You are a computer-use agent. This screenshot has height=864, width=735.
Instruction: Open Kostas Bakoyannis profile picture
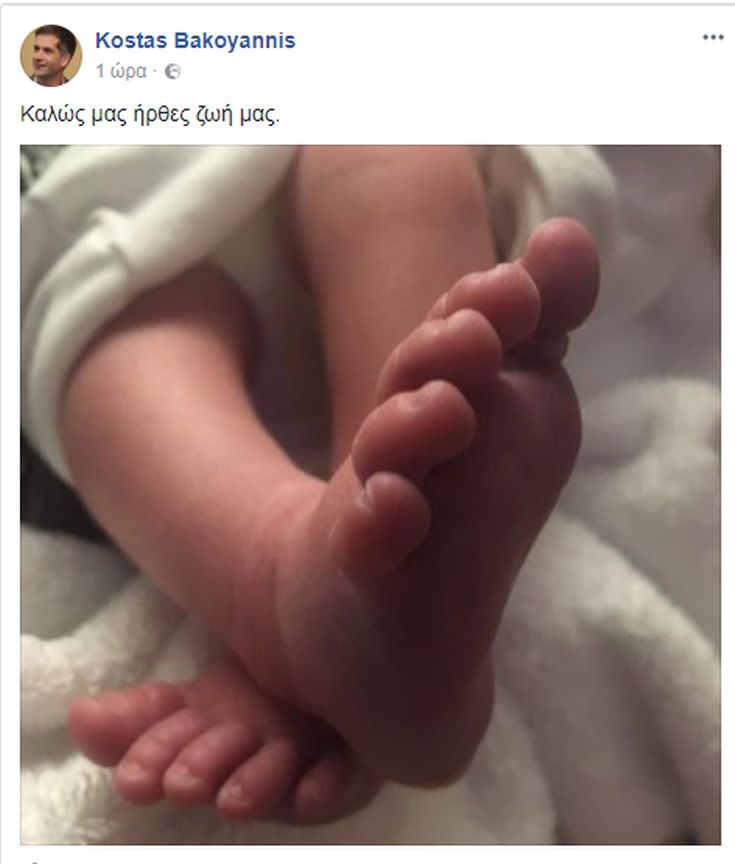pyautogui.click(x=51, y=55)
